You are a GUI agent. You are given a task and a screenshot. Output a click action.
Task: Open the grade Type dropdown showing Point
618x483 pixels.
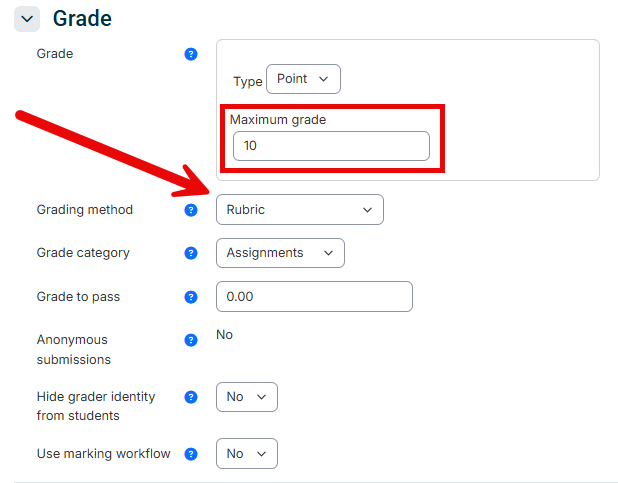303,79
